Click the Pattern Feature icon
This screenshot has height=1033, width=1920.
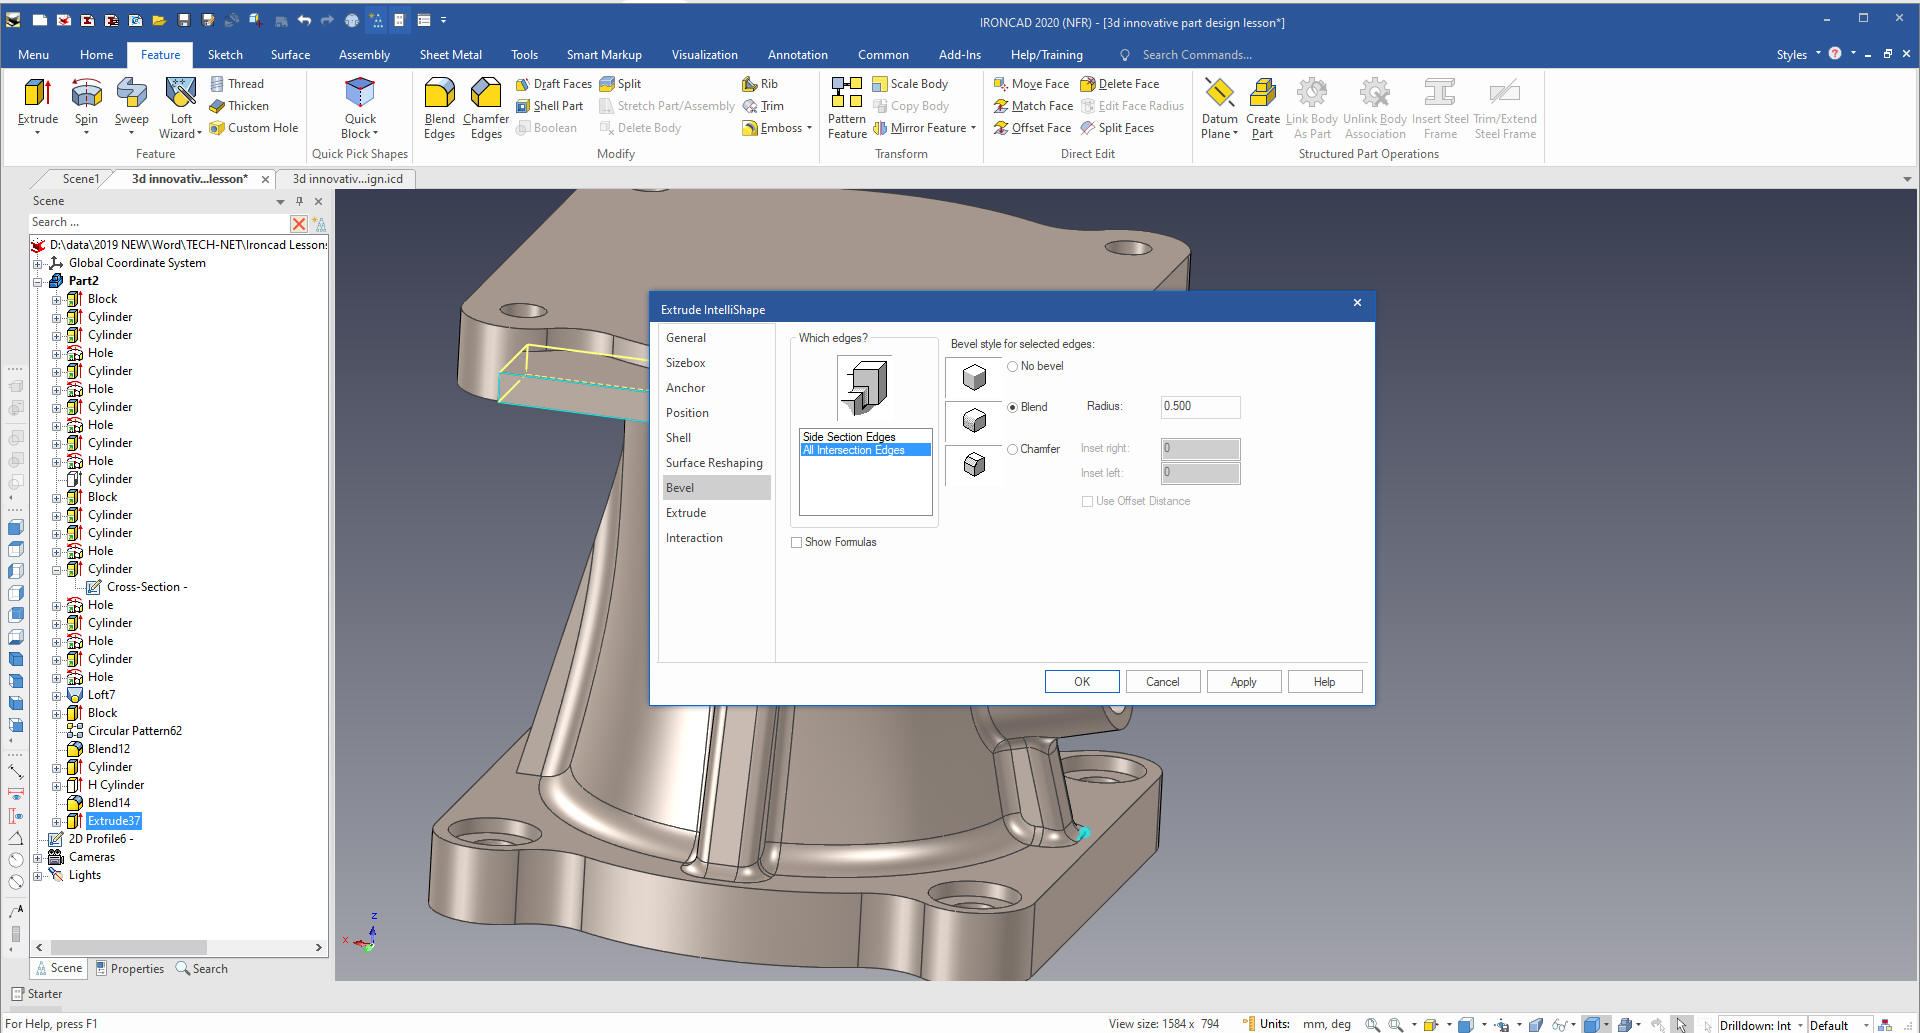[x=846, y=108]
